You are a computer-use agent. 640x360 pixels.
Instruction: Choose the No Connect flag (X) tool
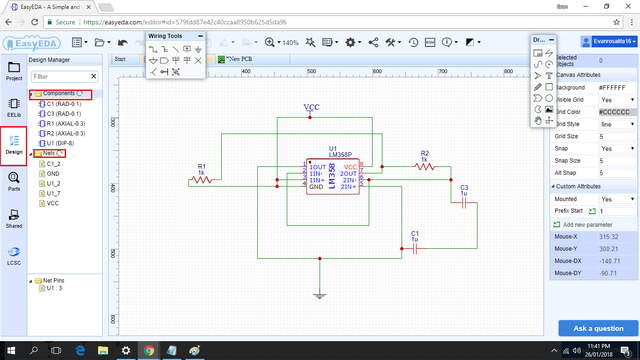tap(198, 61)
